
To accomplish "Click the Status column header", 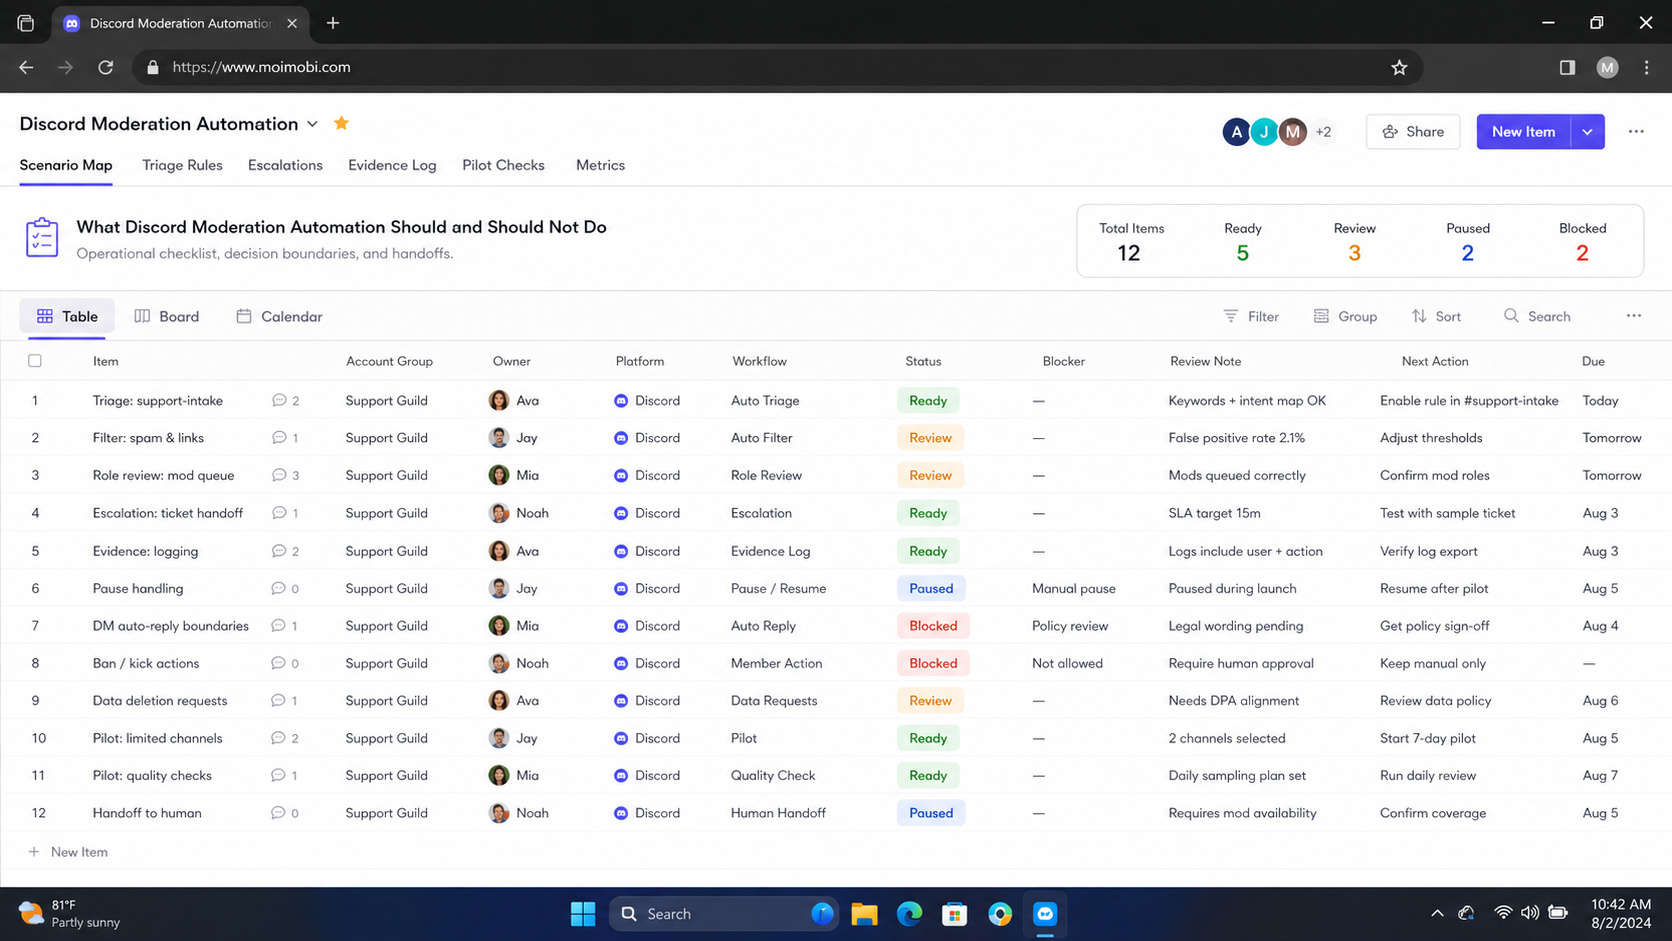I will click(923, 361).
